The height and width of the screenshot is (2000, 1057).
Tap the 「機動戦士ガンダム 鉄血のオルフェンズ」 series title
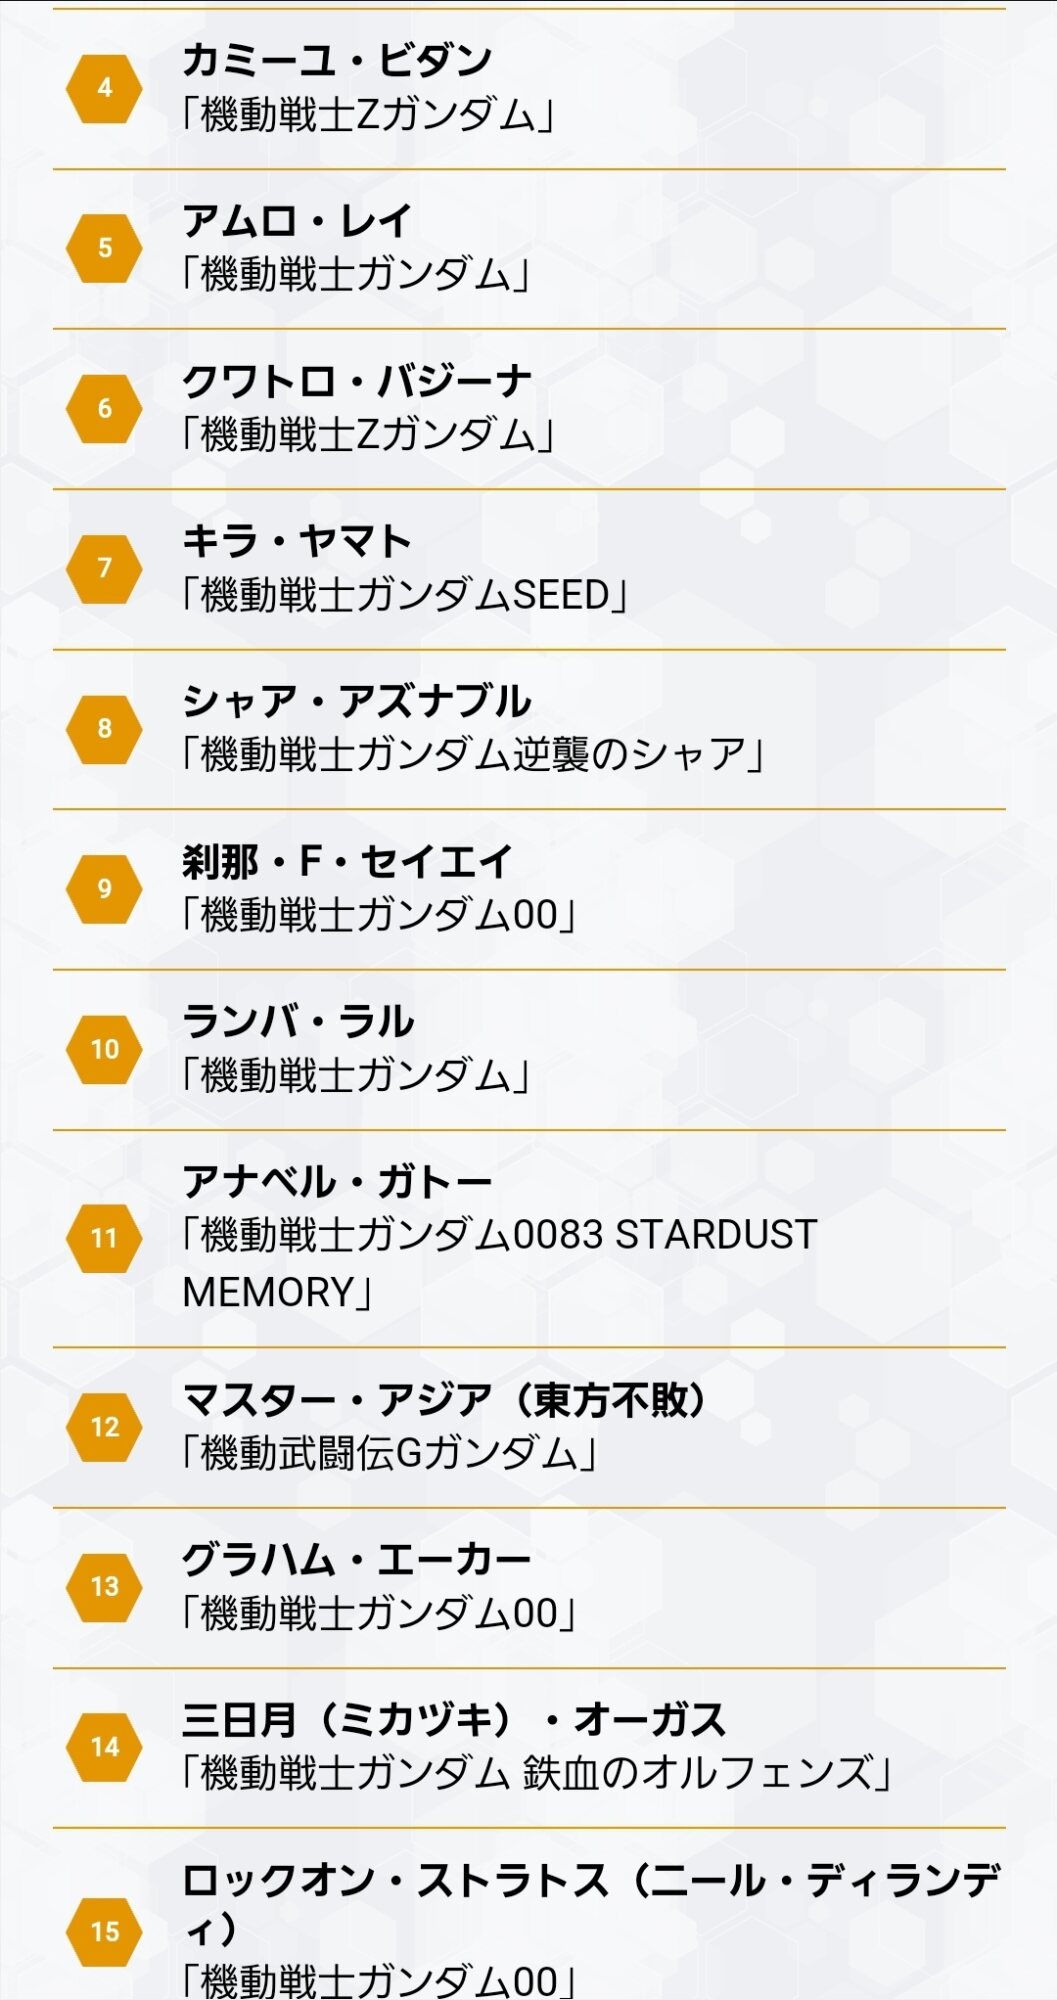coord(536,1774)
